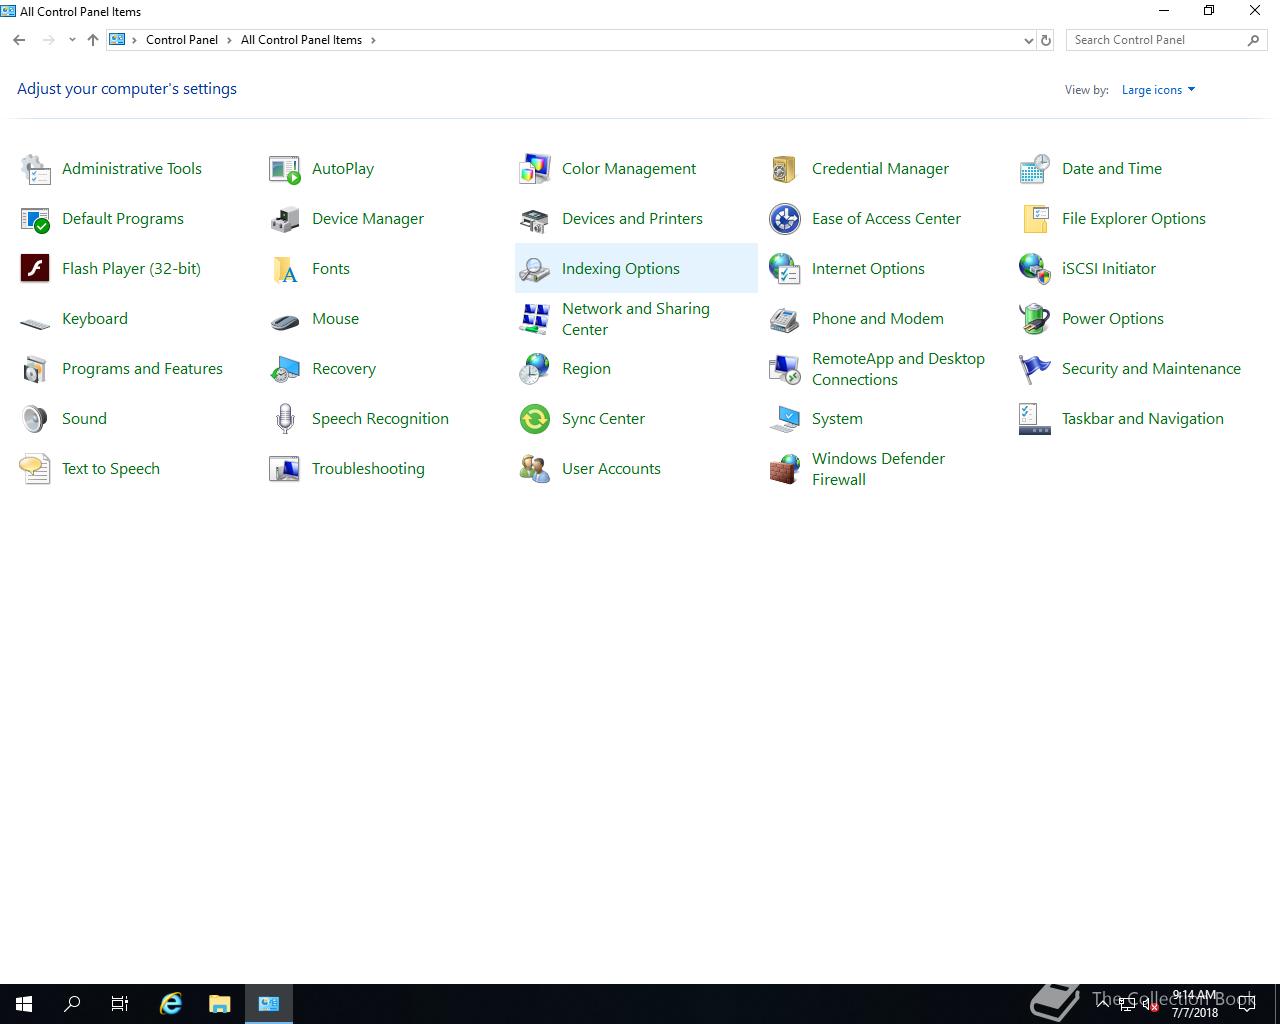Open the Internet Options globe icon
The height and width of the screenshot is (1024, 1280).
785,269
